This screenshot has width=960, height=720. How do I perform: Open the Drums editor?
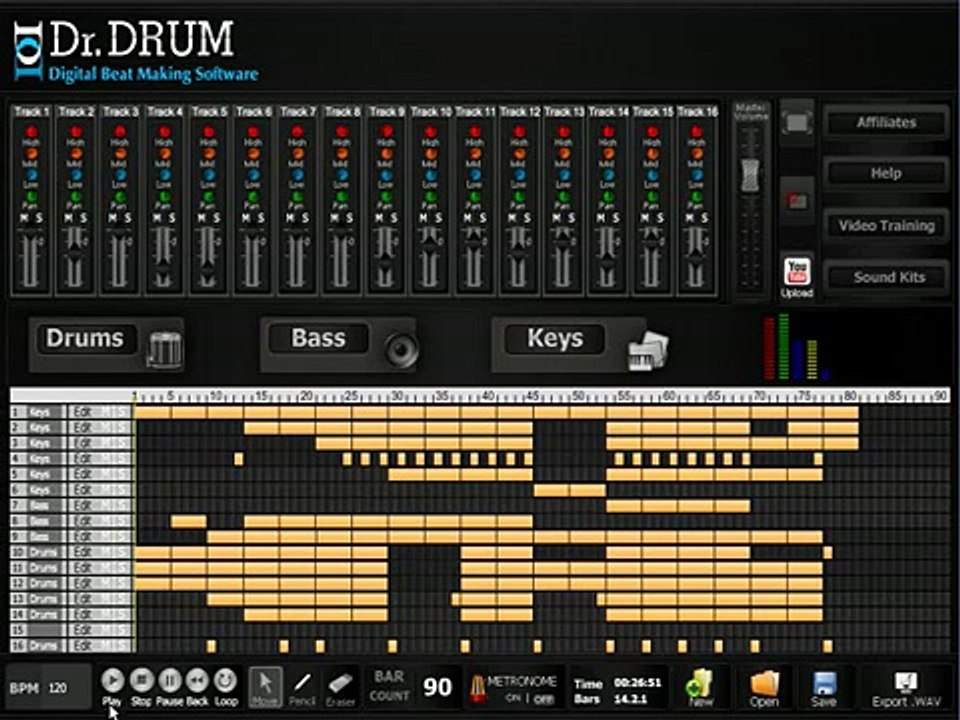pos(85,339)
